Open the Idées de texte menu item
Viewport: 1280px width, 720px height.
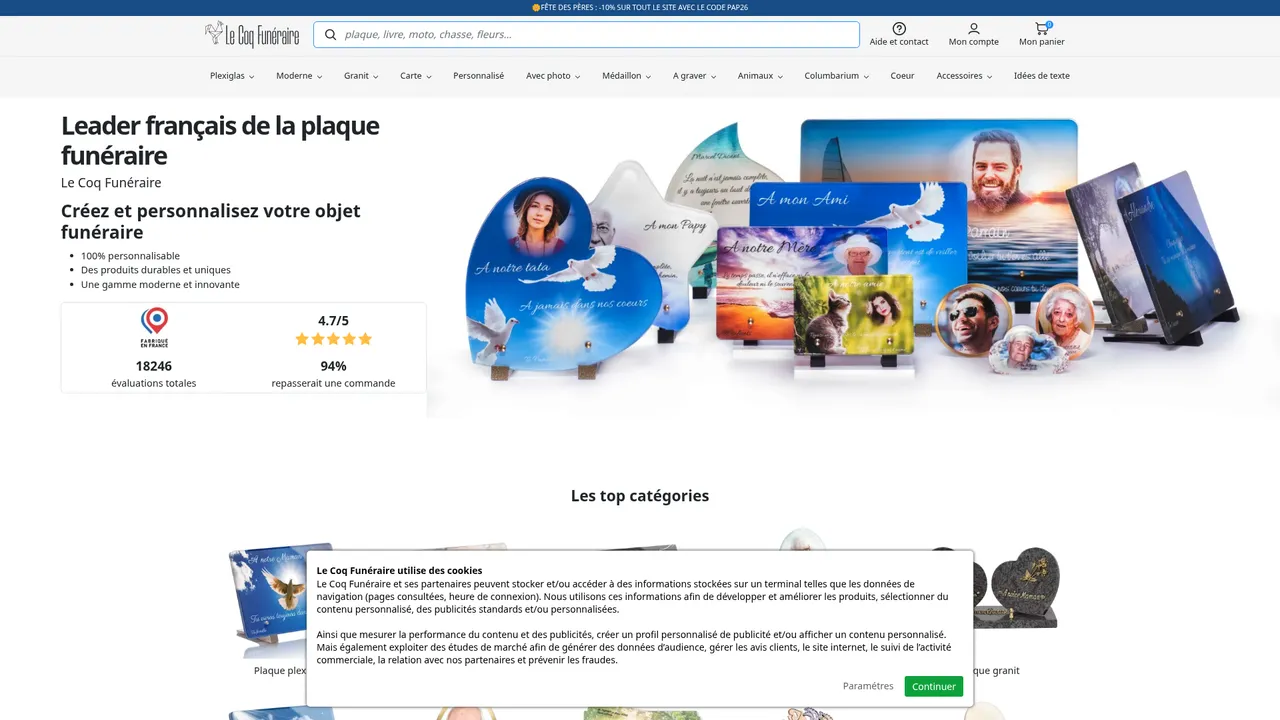click(1042, 76)
